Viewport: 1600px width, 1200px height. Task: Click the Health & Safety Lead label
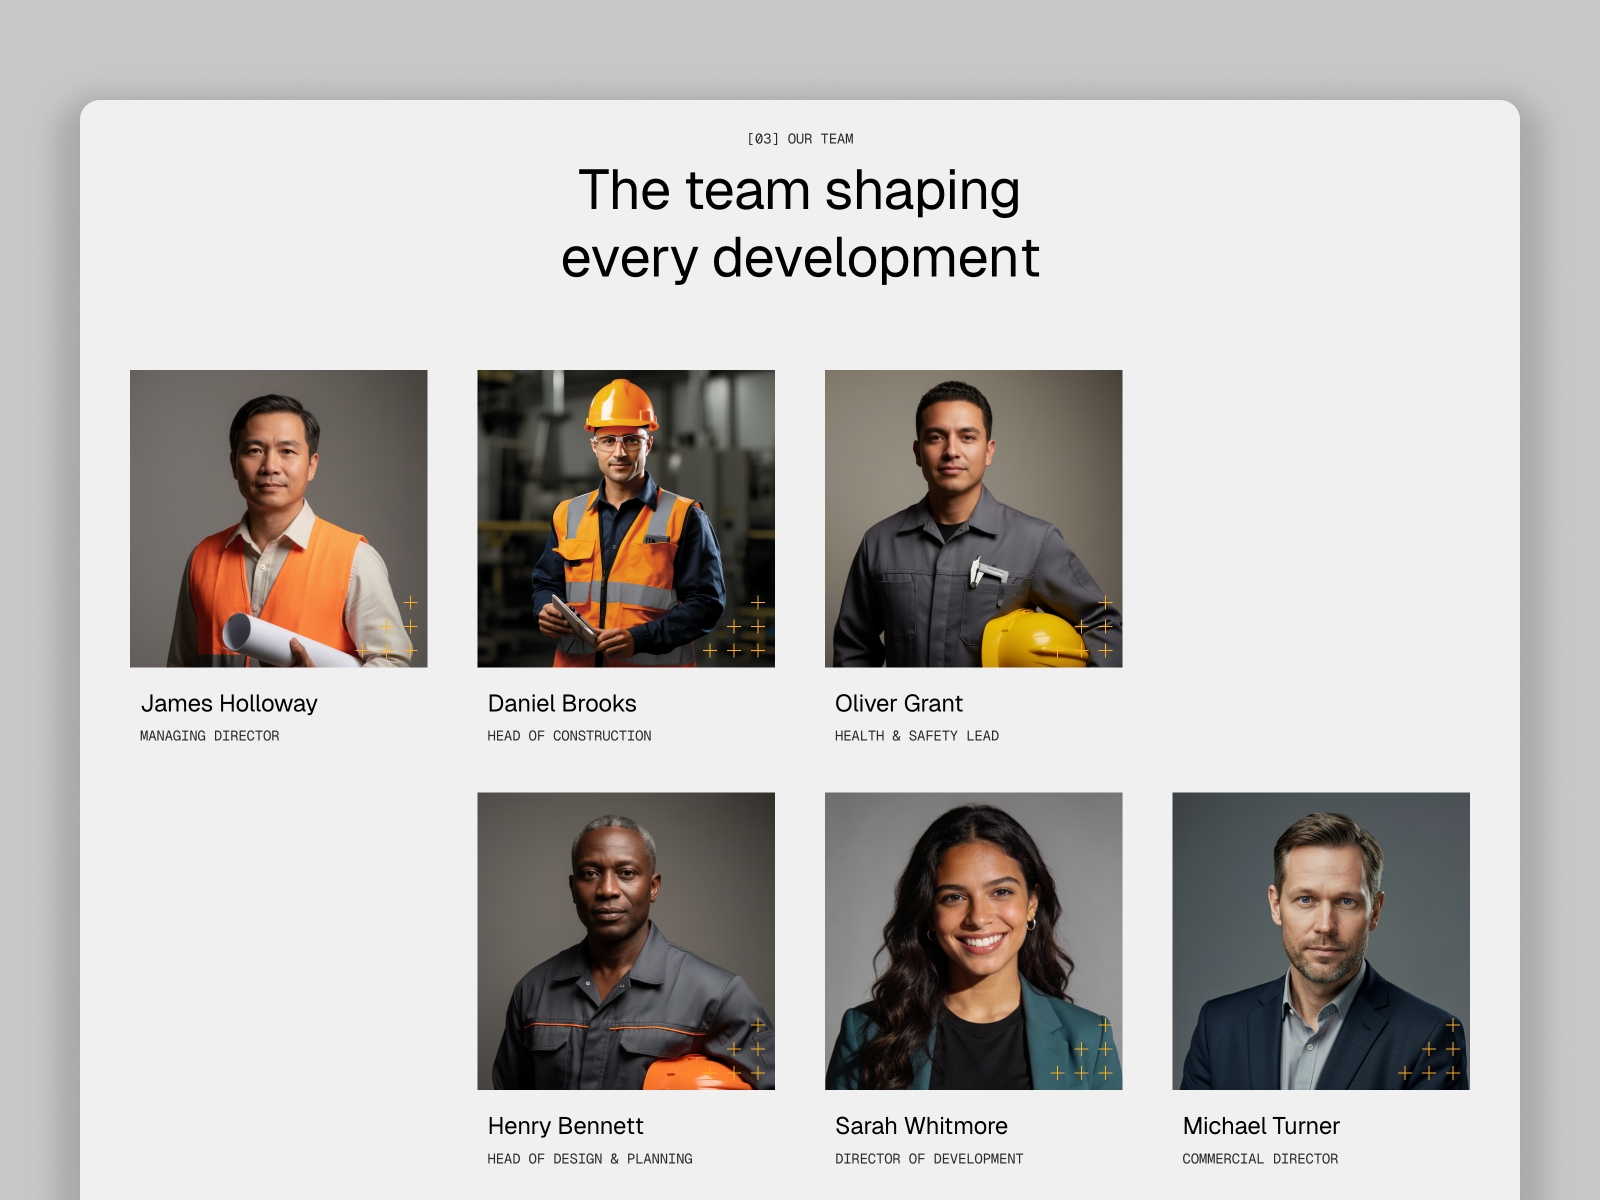click(x=916, y=736)
